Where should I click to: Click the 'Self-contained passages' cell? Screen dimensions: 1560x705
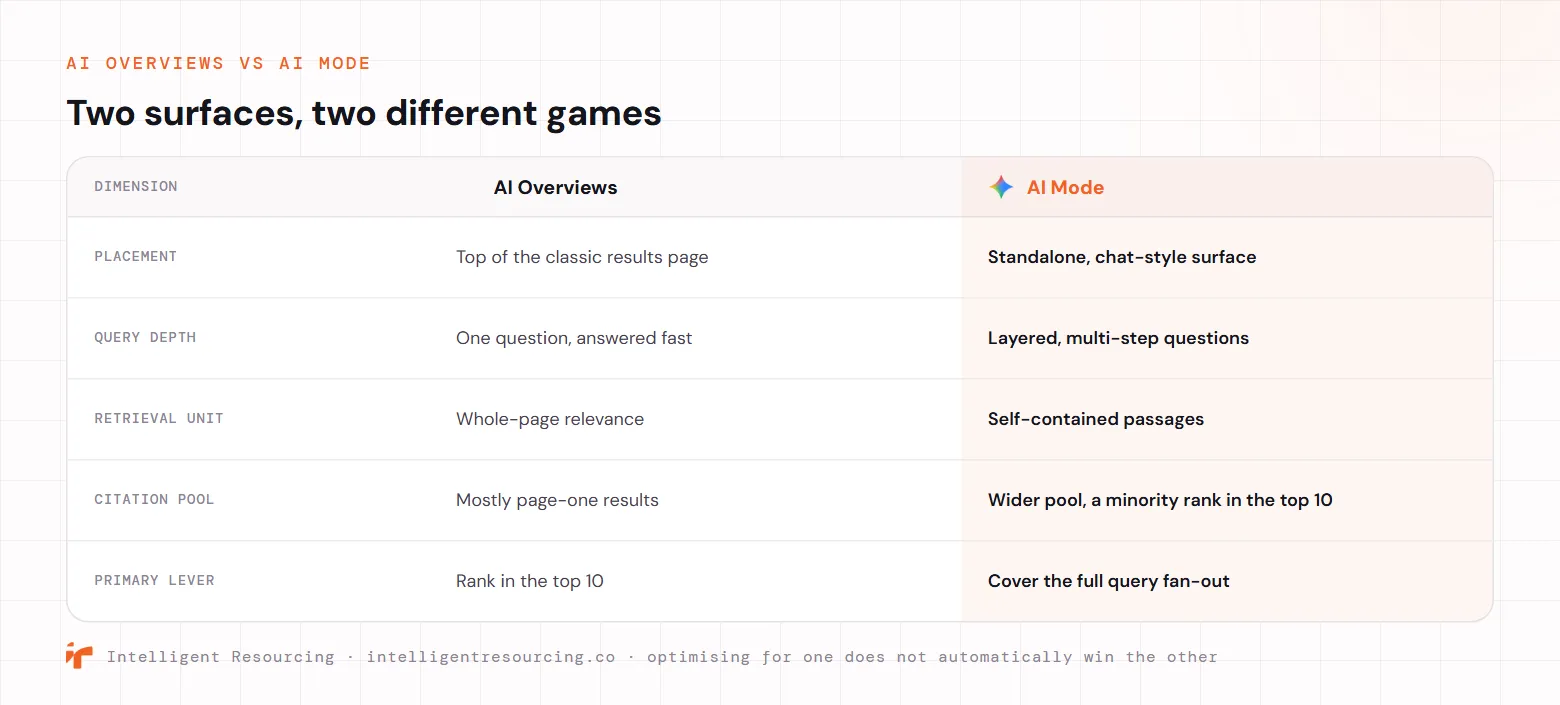pyautogui.click(x=1096, y=419)
